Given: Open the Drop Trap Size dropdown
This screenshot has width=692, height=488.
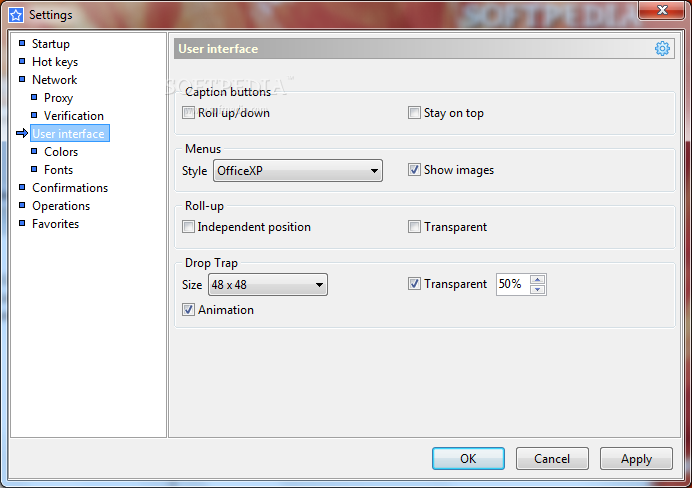Looking at the screenshot, I should (268, 285).
